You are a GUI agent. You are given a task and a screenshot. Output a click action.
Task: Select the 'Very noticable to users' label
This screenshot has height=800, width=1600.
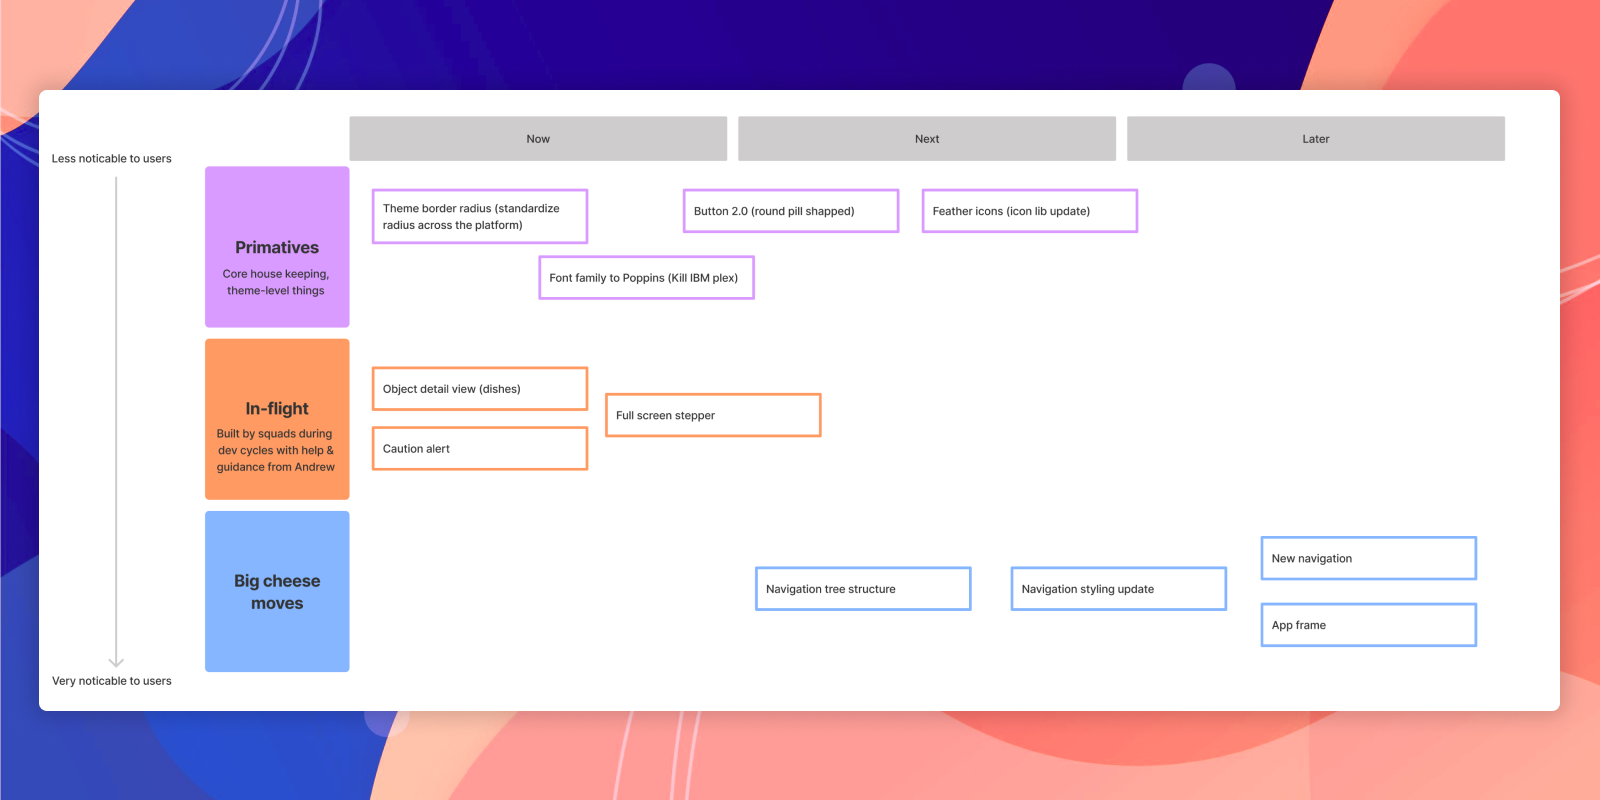[112, 681]
